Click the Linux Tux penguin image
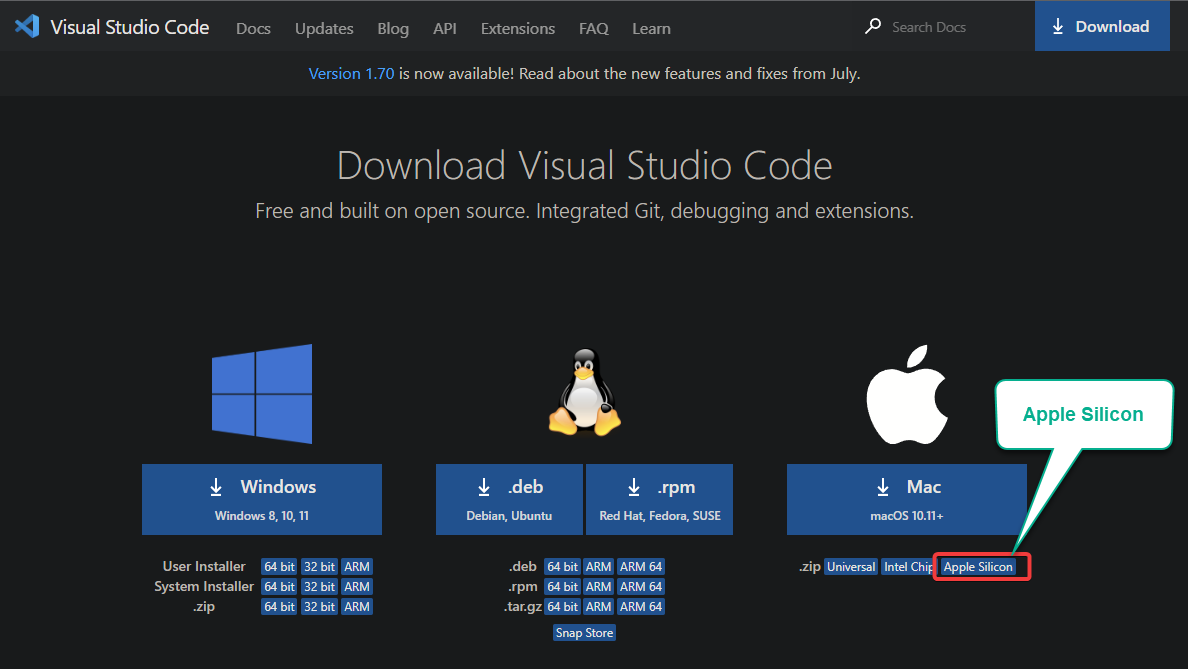This screenshot has width=1188, height=669. (x=585, y=392)
